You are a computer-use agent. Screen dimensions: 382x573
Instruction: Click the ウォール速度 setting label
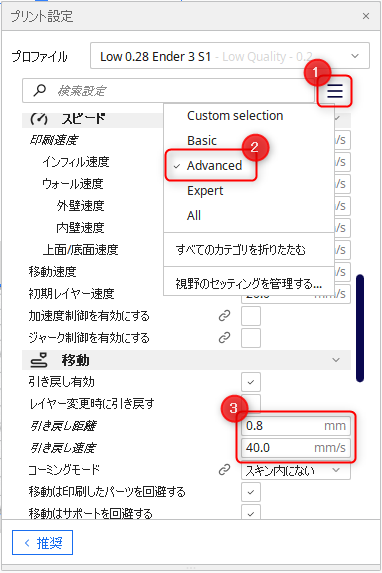coord(73,184)
